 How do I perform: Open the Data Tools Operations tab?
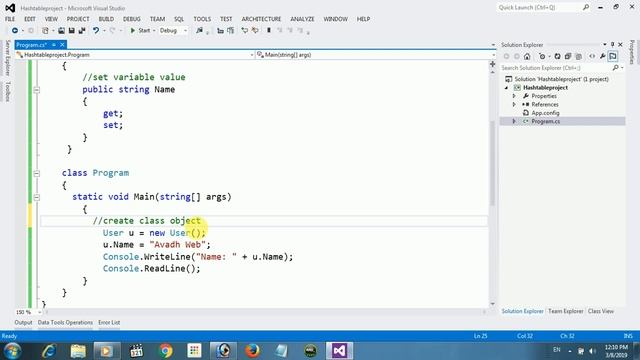(x=65, y=322)
